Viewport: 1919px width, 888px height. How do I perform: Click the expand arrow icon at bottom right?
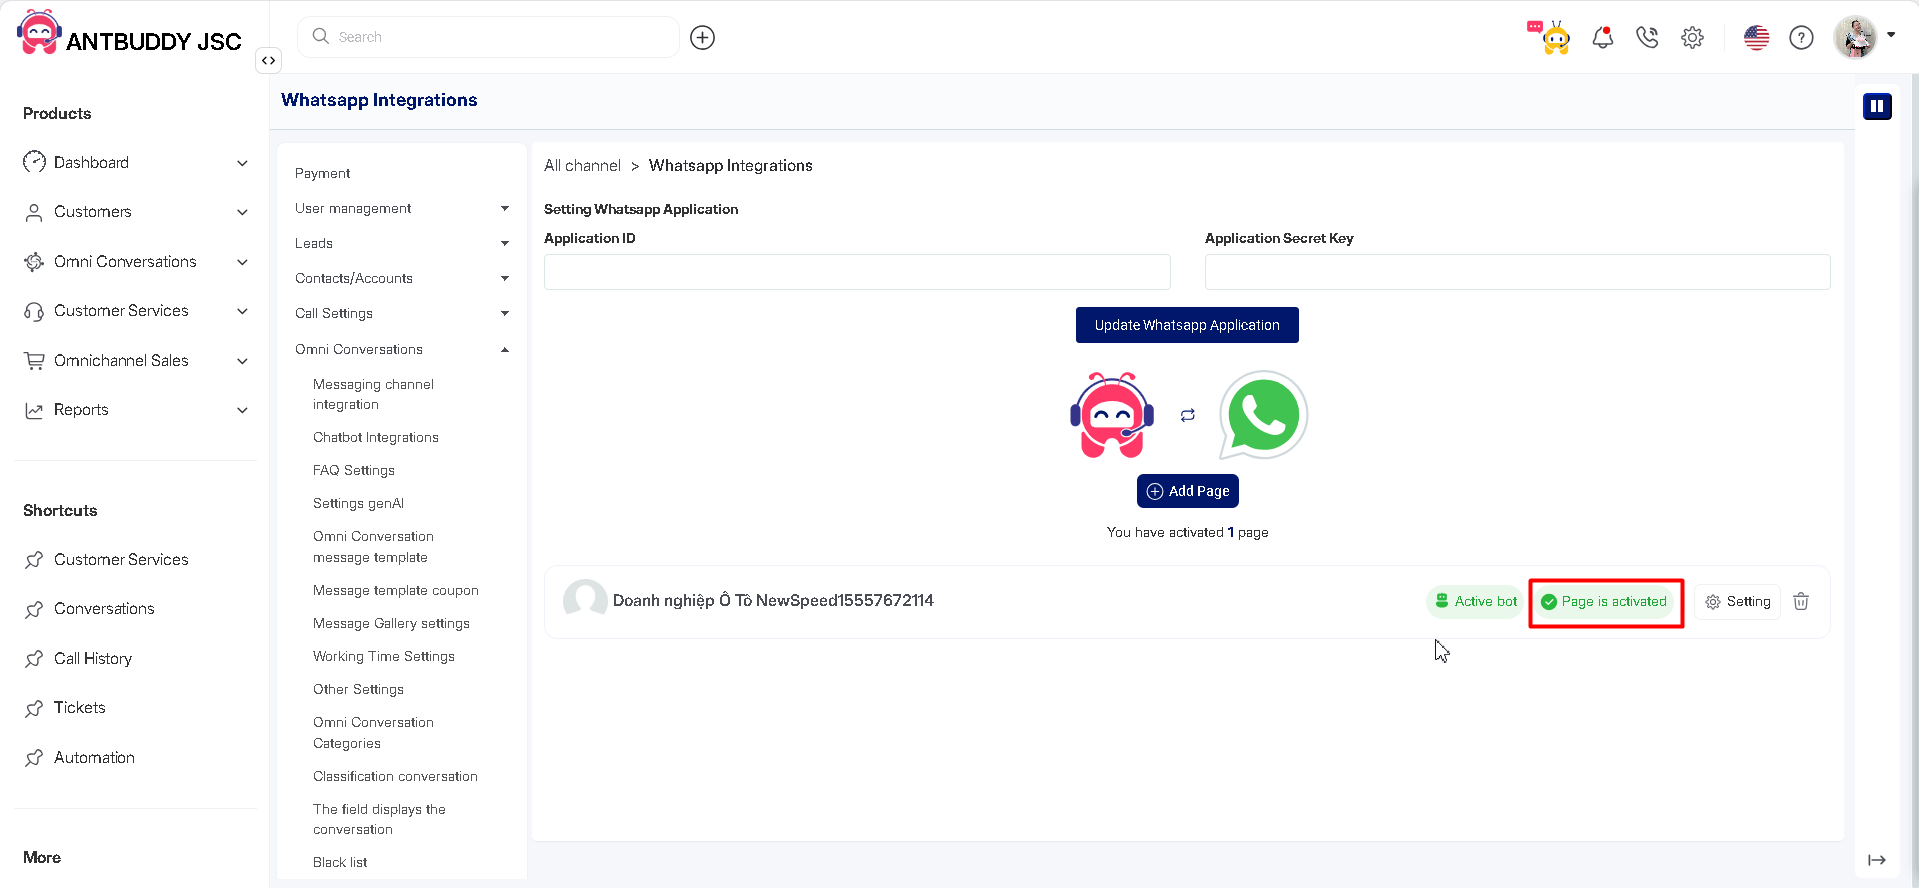1877,860
